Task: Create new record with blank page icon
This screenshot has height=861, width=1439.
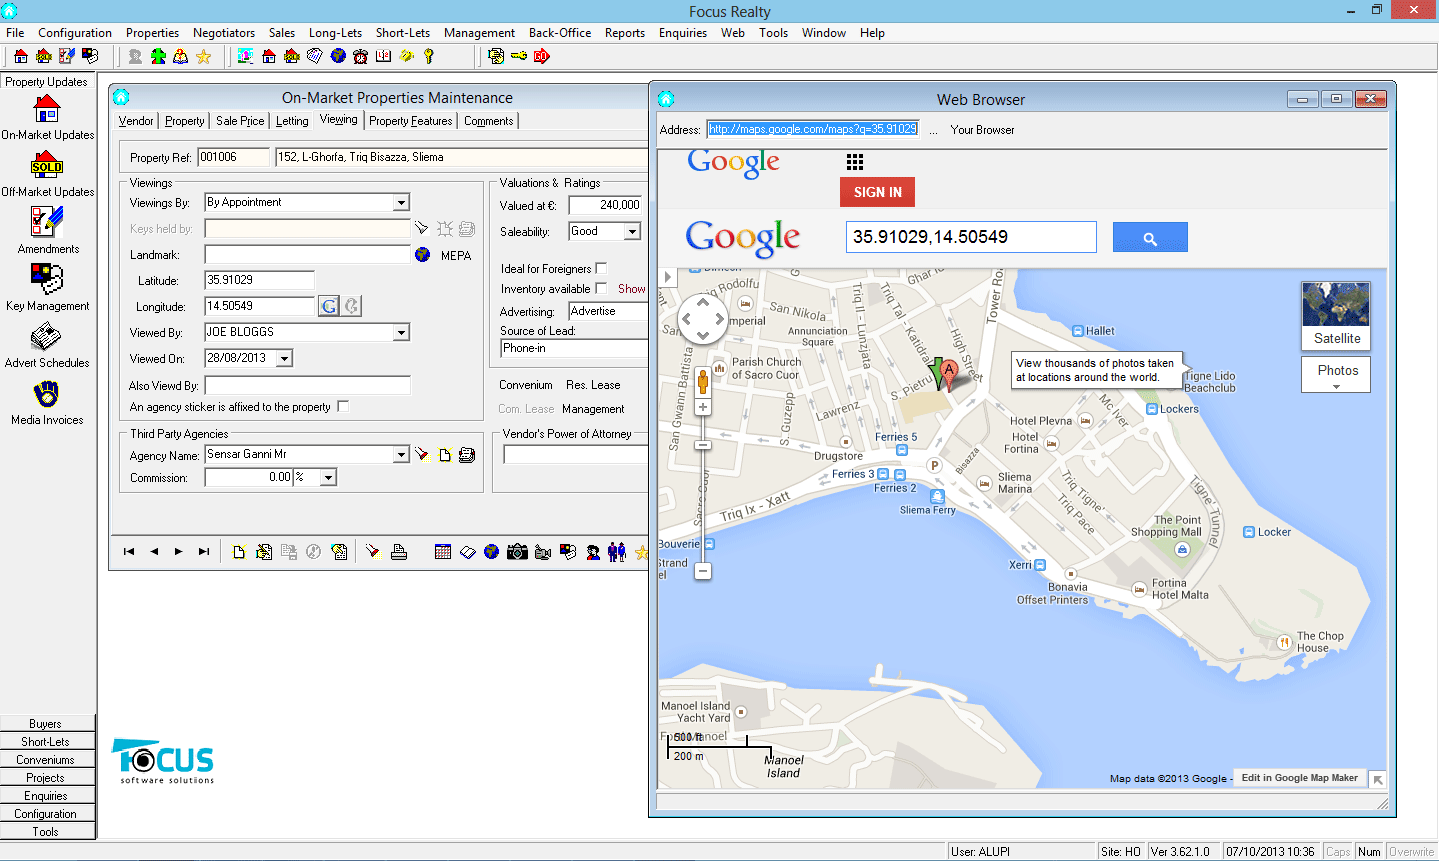Action: click(240, 551)
